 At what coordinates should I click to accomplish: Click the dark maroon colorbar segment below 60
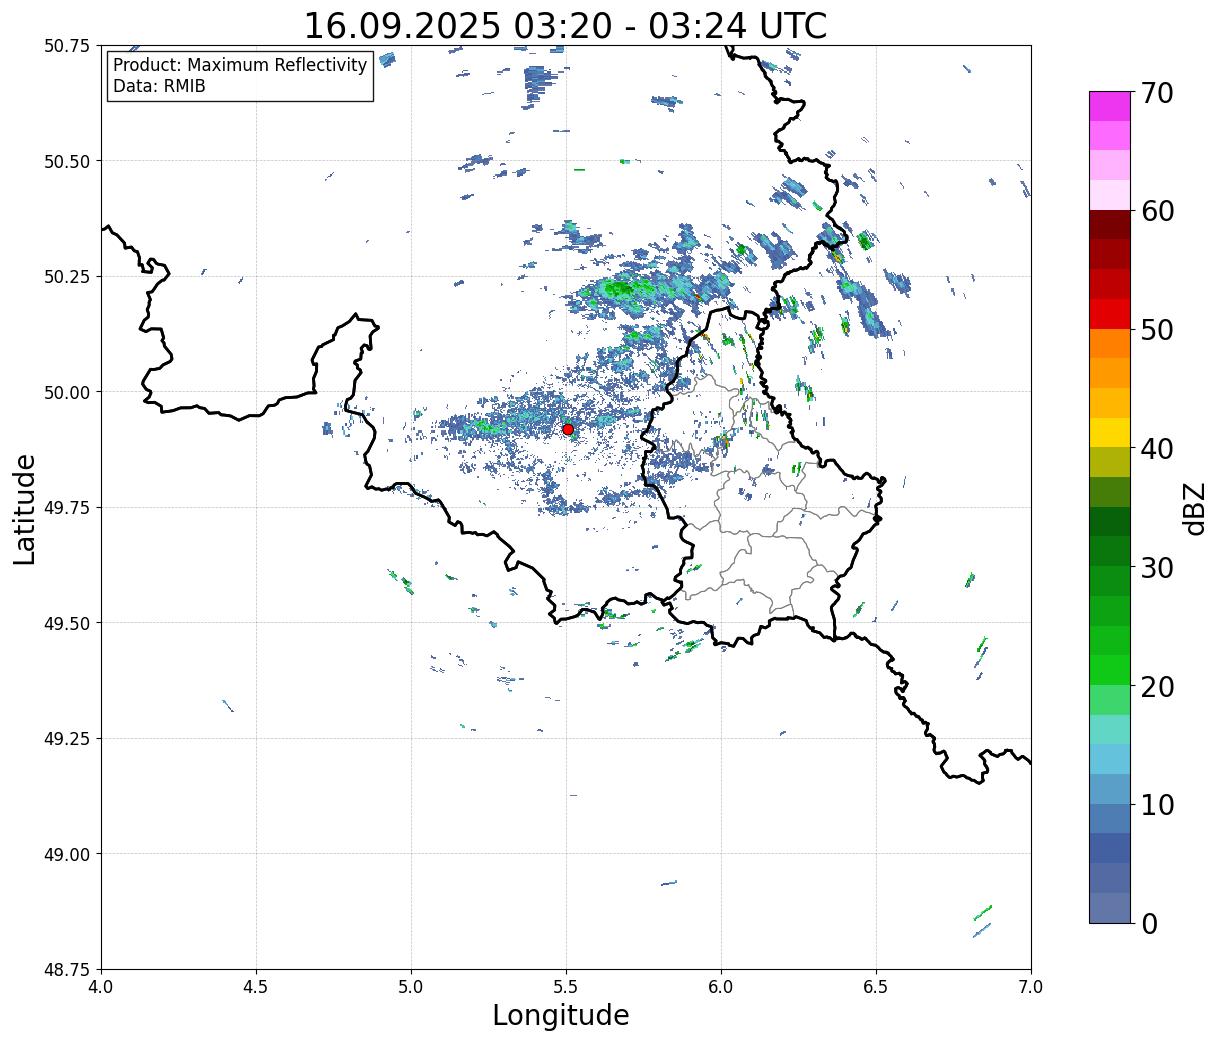tap(1110, 225)
